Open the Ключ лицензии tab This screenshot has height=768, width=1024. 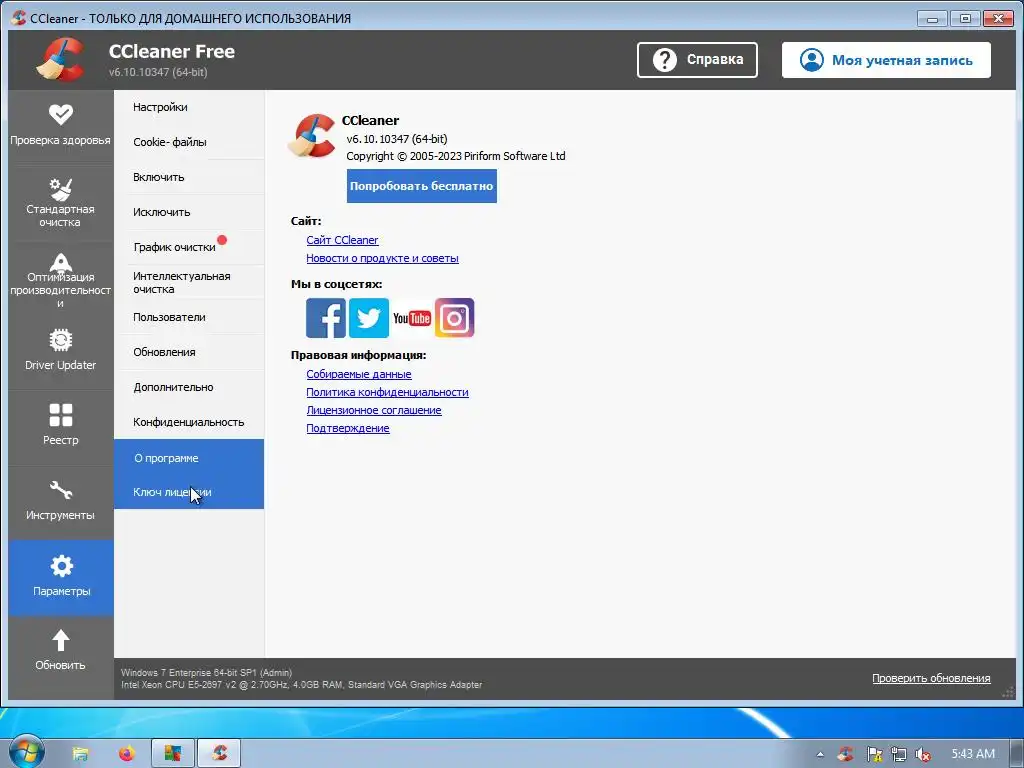click(x=189, y=492)
